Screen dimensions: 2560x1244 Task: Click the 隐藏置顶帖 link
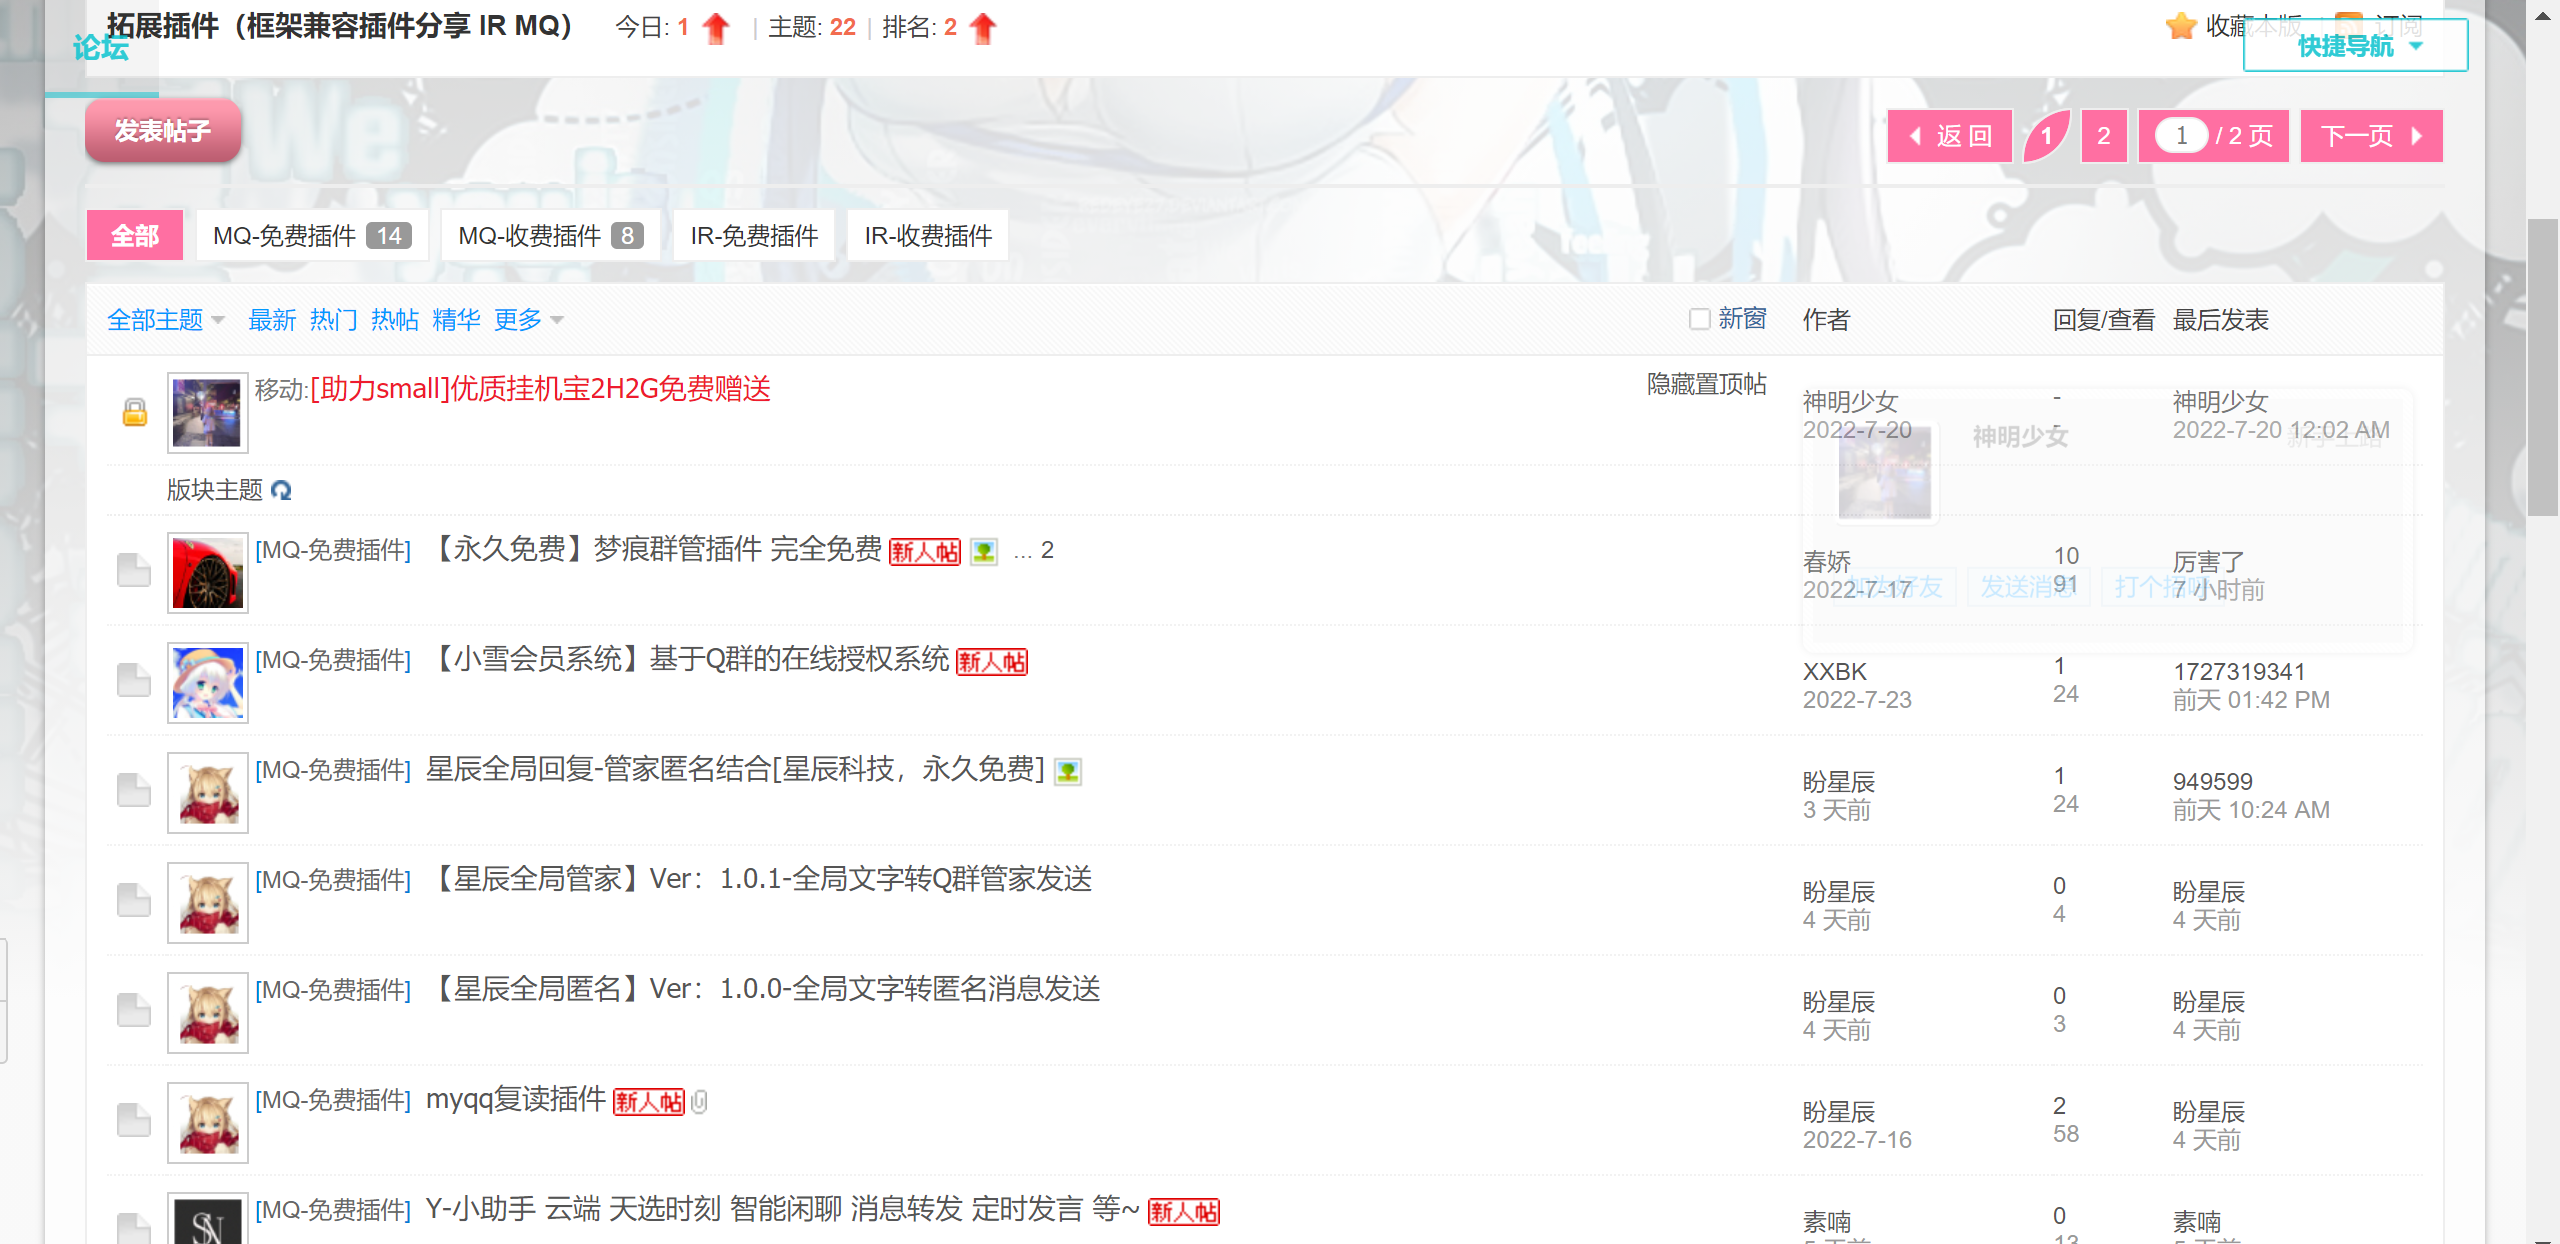tap(1706, 384)
